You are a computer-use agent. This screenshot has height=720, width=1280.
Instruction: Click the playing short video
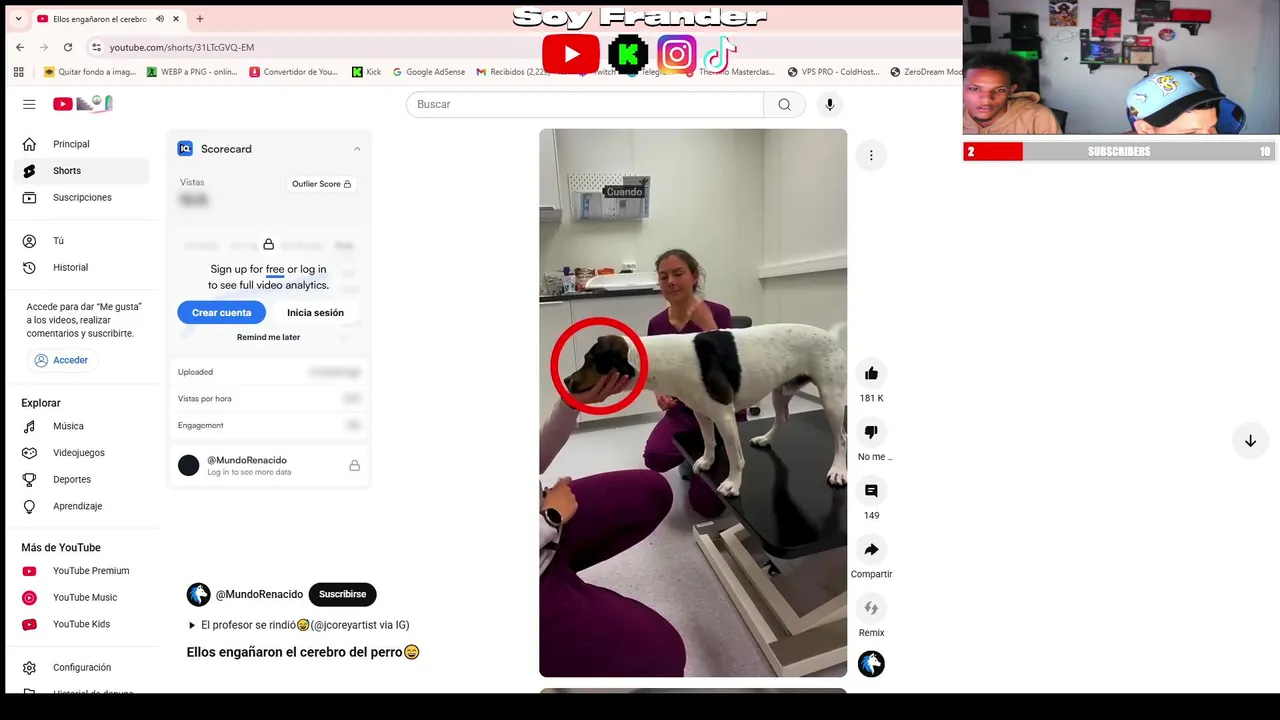click(x=693, y=403)
